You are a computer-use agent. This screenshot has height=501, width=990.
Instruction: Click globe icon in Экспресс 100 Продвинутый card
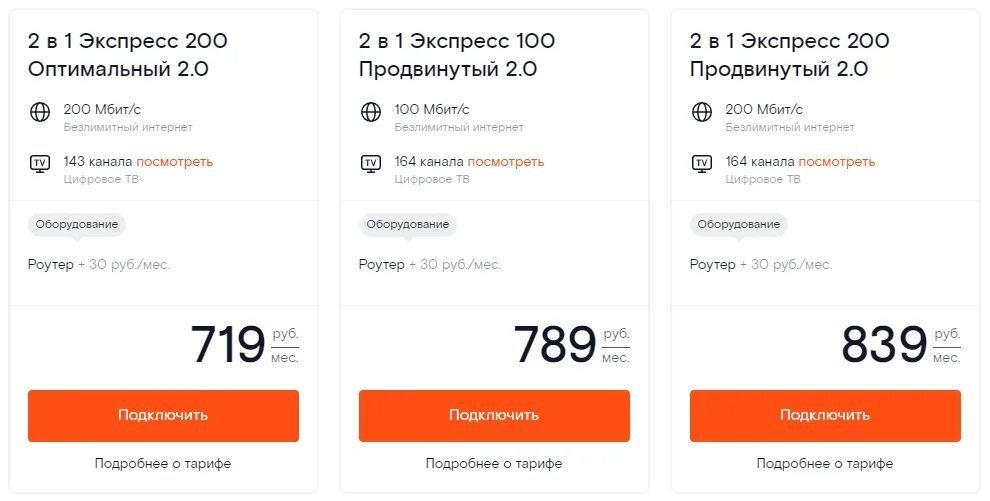coord(371,112)
